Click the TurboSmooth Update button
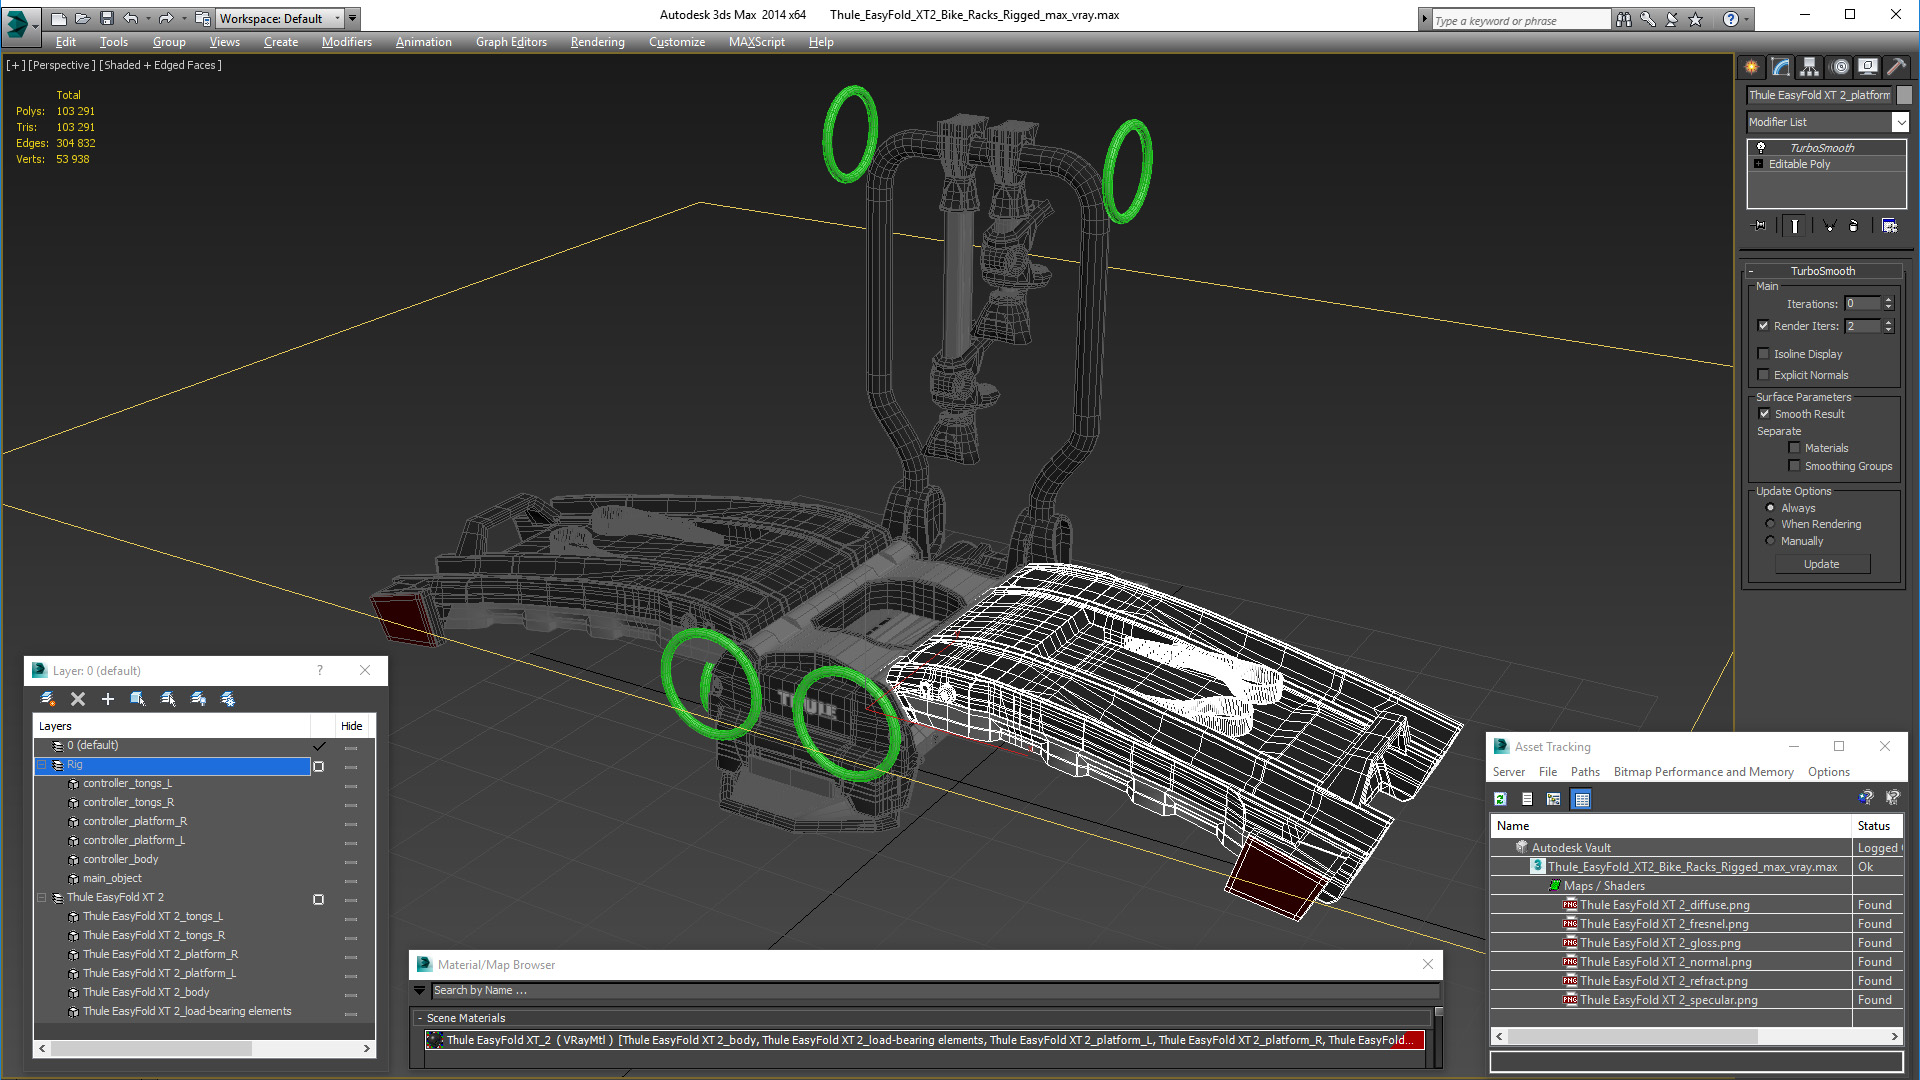Screen dimensions: 1920x1080 pos(1821,564)
